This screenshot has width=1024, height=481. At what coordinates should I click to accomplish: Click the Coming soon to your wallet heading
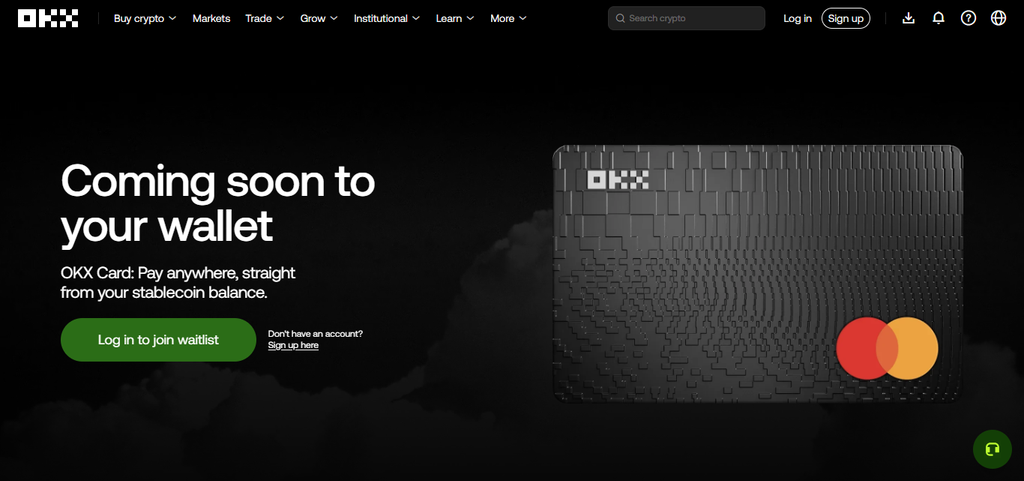coord(218,204)
